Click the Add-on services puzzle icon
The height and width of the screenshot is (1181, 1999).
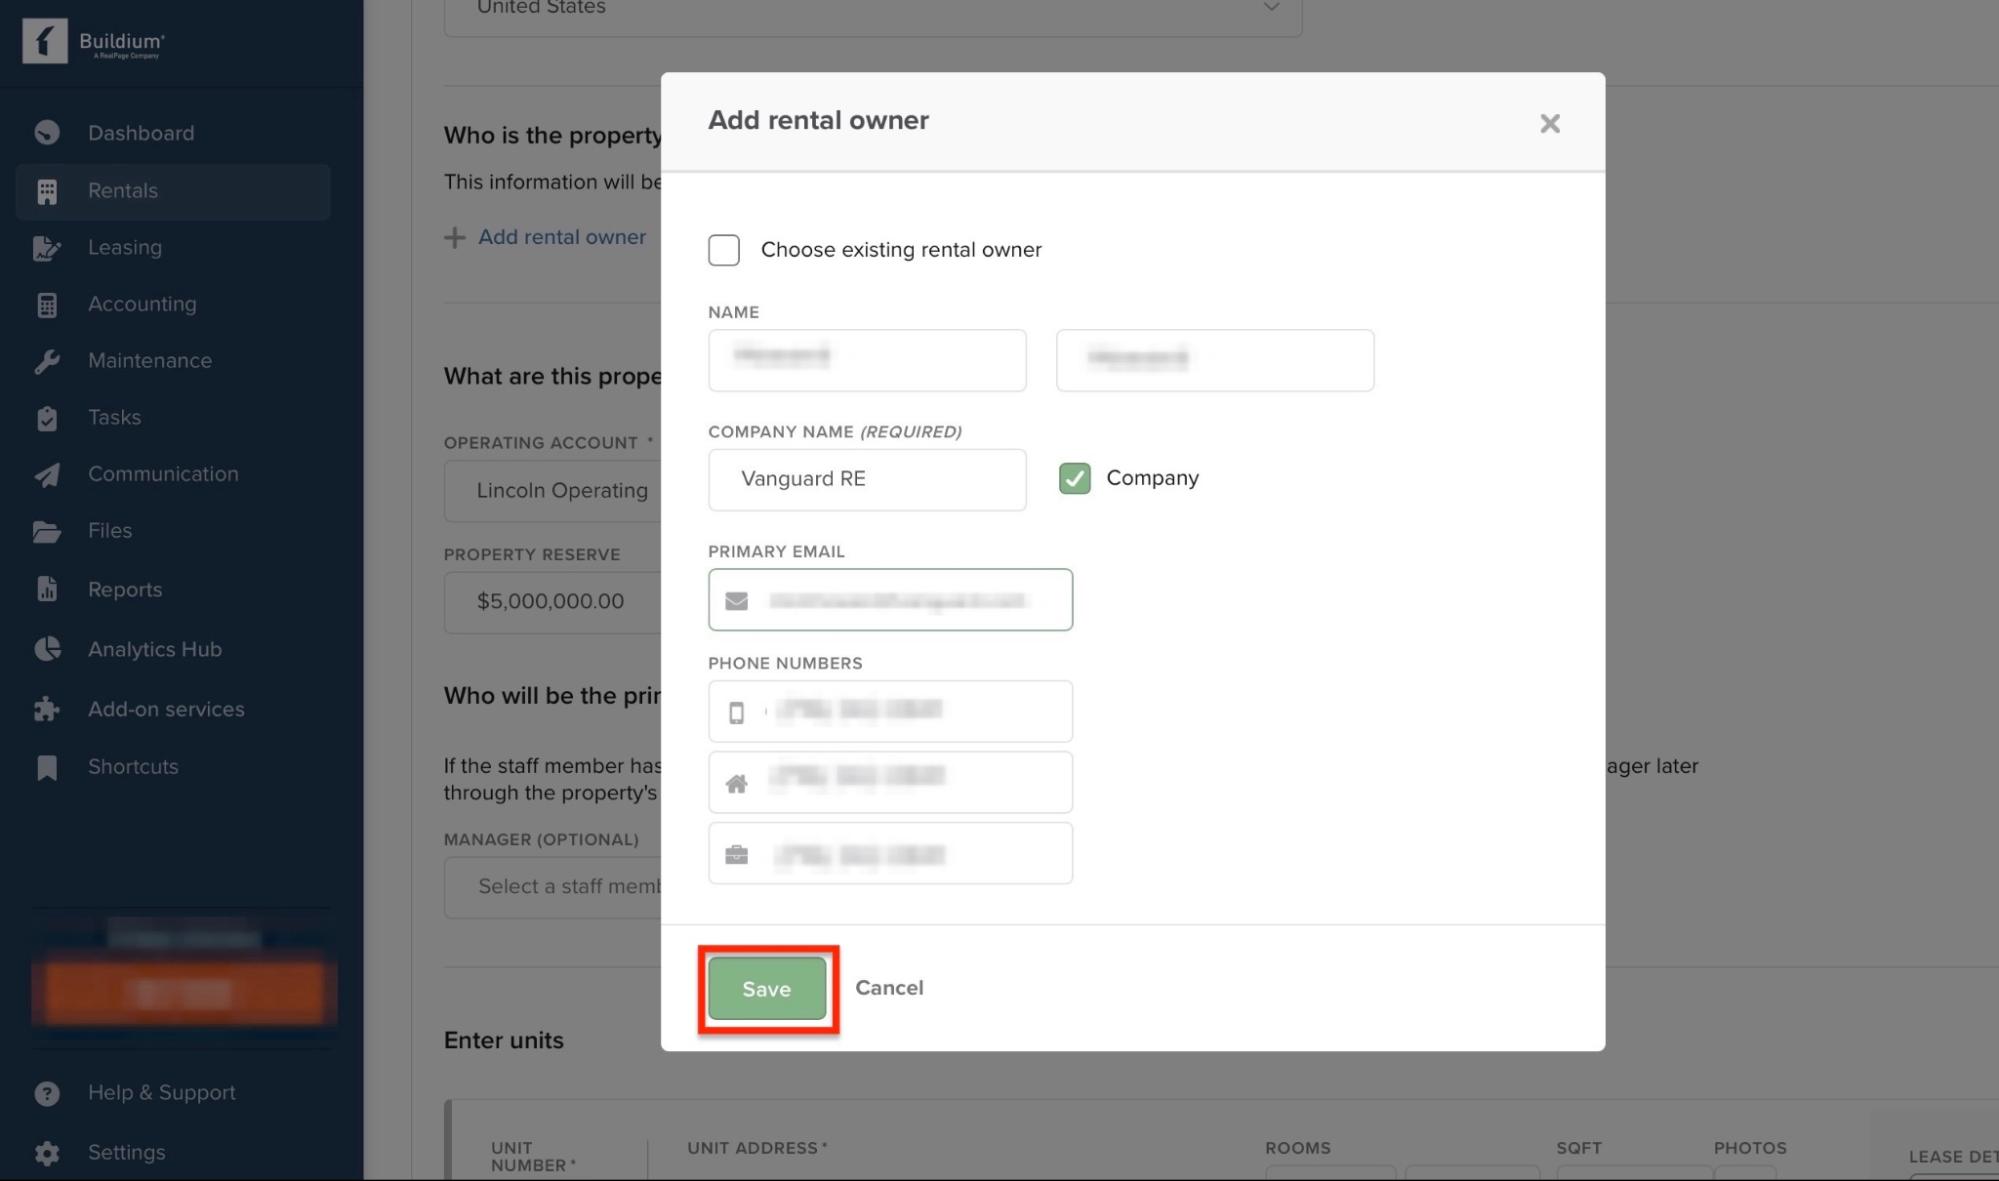(x=47, y=710)
